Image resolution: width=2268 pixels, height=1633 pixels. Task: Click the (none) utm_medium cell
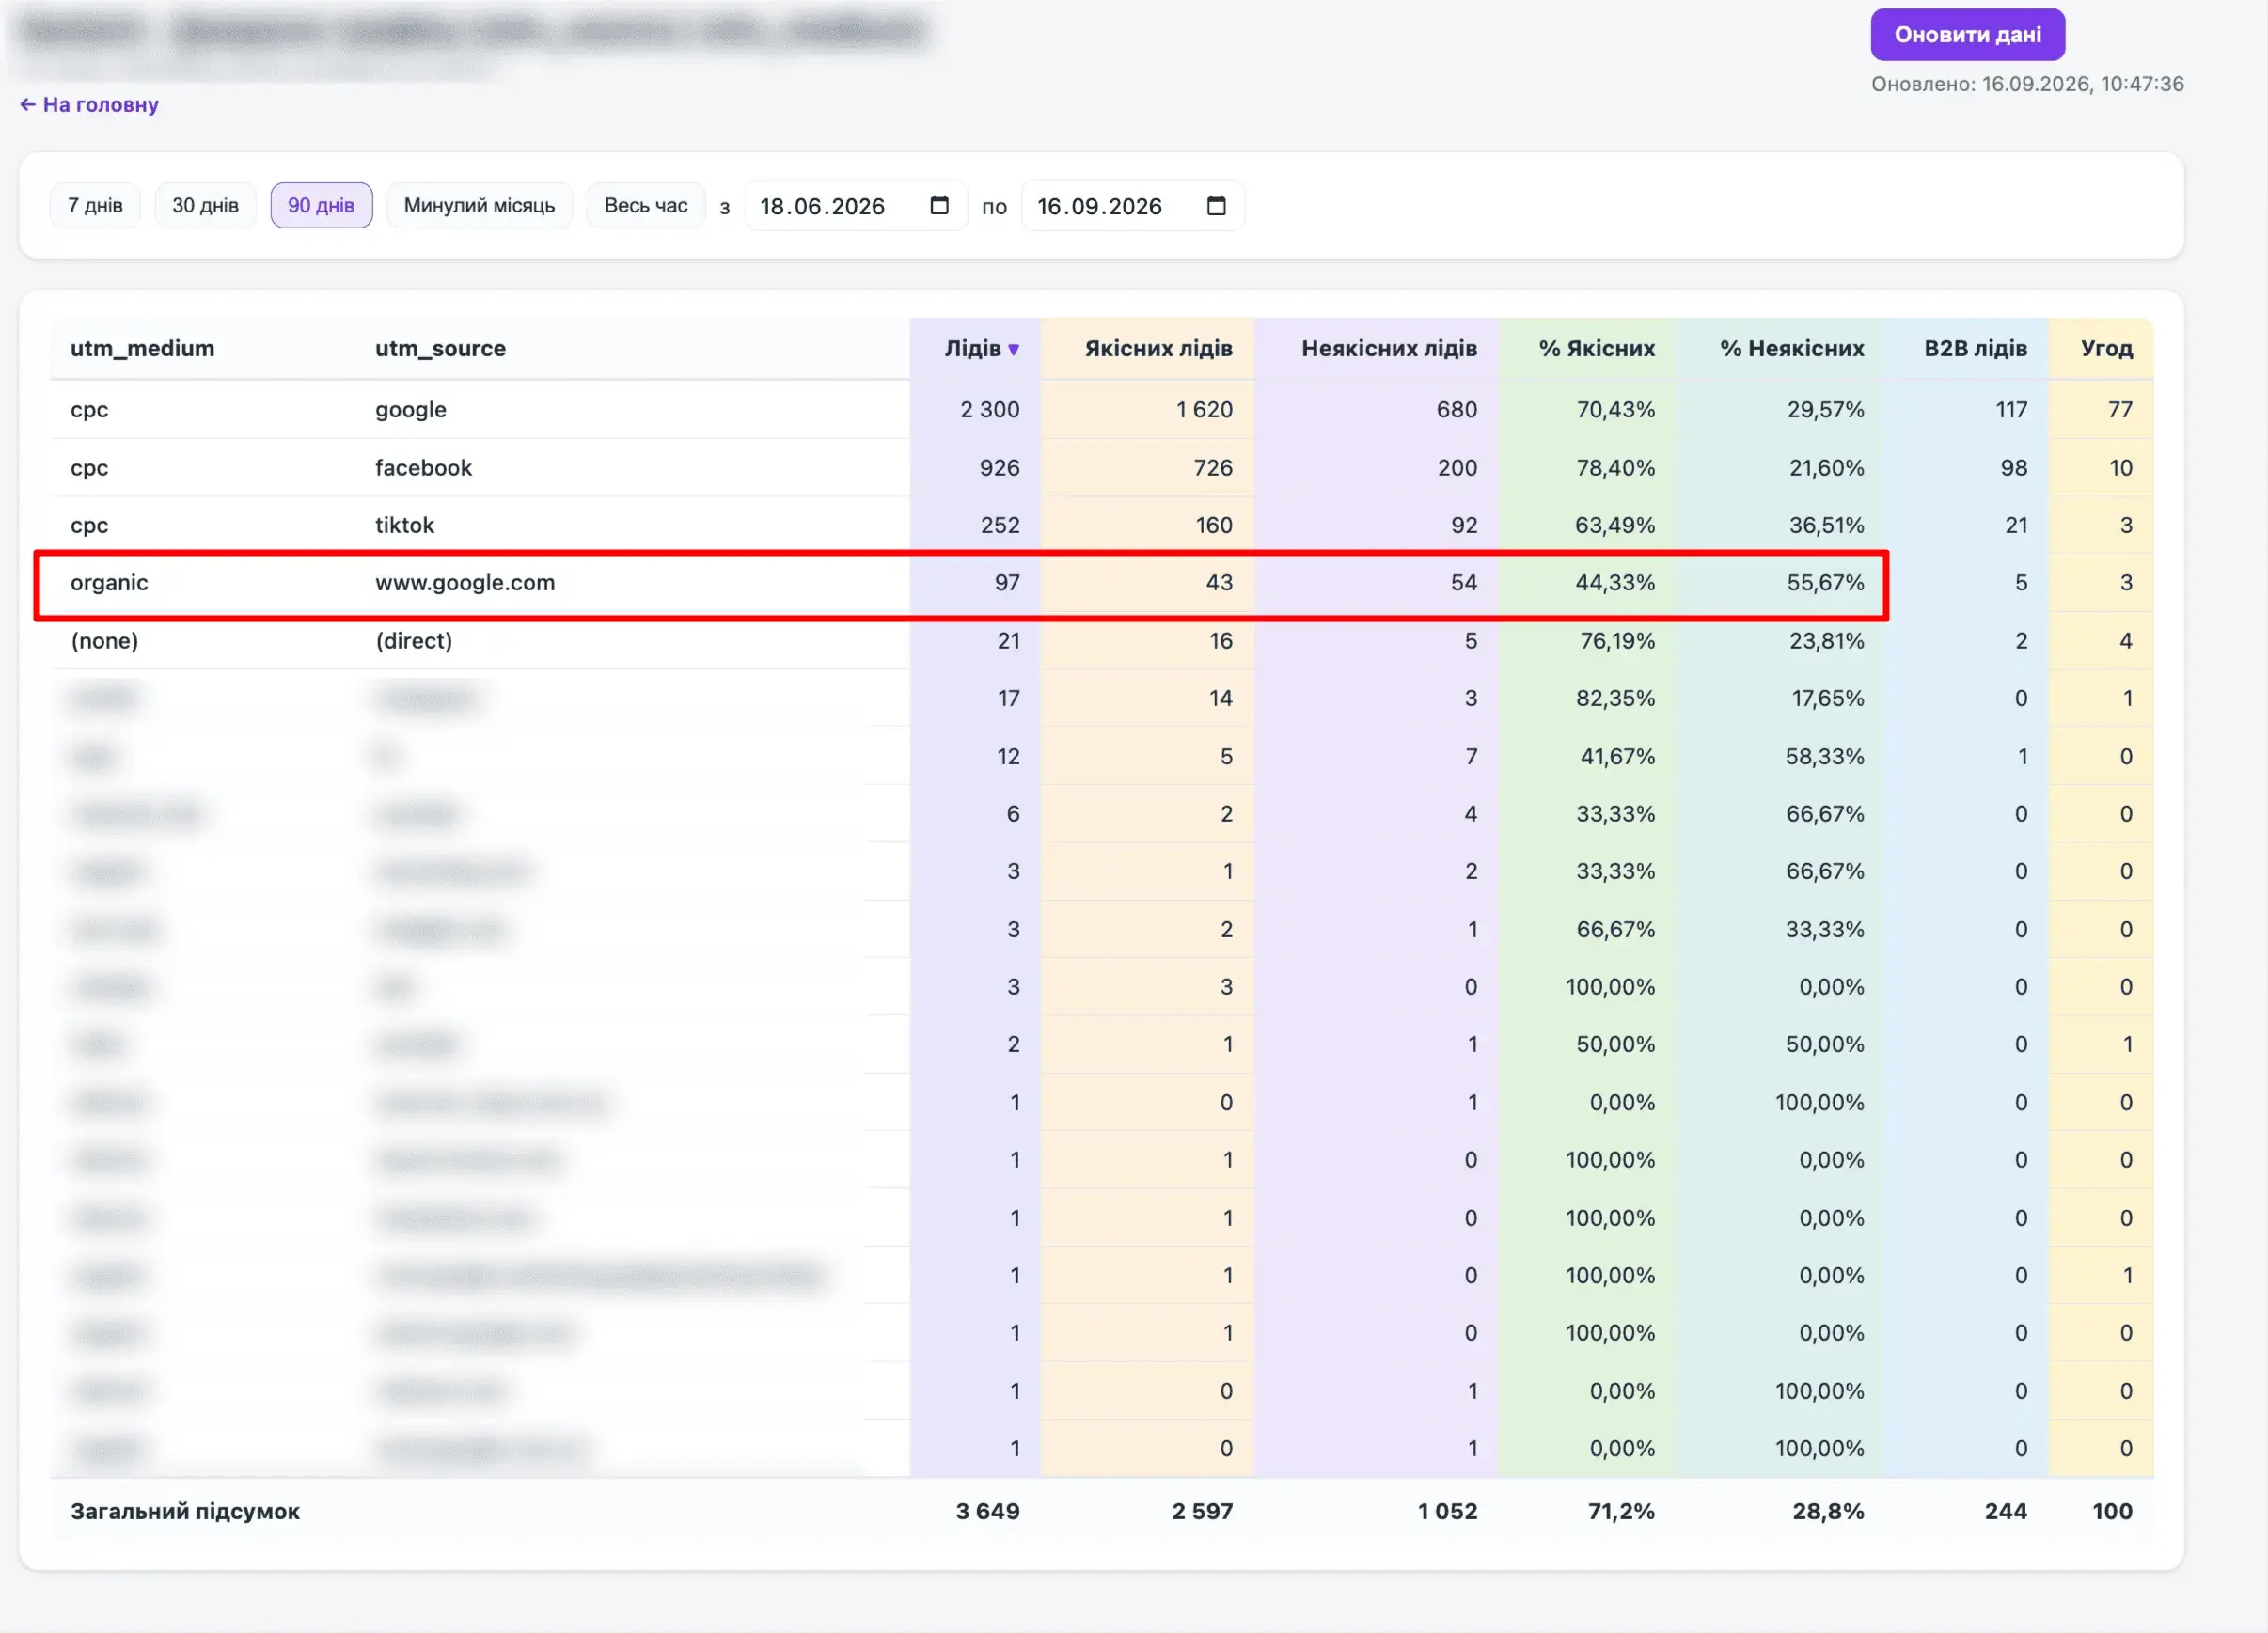(104, 640)
